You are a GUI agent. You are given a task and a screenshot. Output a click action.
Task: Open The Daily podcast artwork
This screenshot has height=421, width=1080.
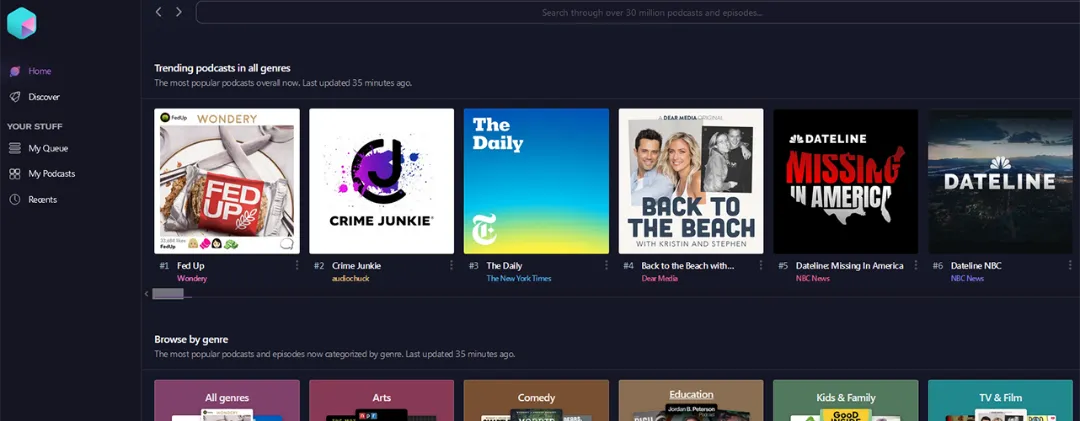[x=536, y=181]
